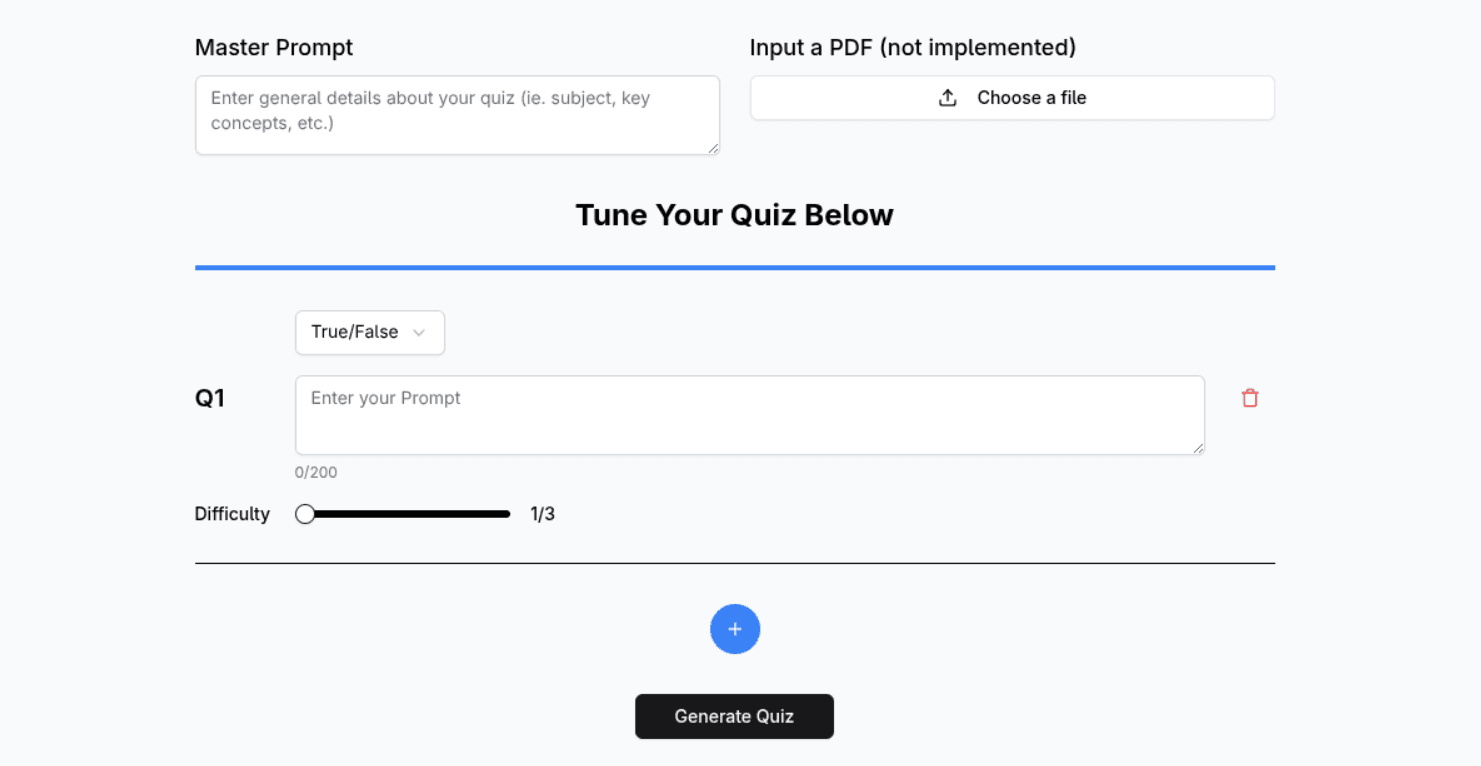The height and width of the screenshot is (766, 1481).
Task: Click the resize grip on Q1 prompt textarea
Action: [1198, 448]
